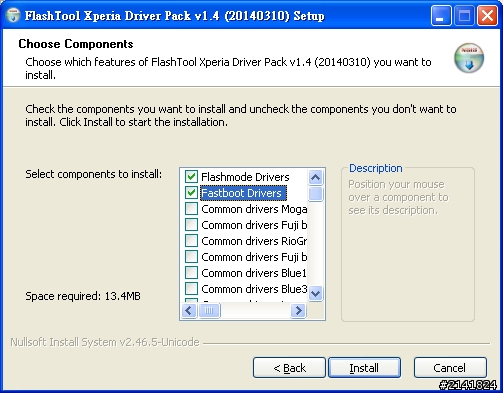Click the horizontal scroll left arrow
503x393 pixels.
coord(189,311)
